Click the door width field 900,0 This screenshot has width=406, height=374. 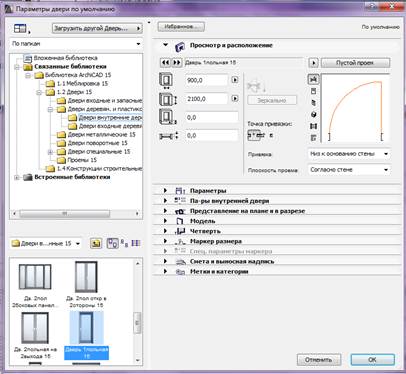click(x=206, y=80)
